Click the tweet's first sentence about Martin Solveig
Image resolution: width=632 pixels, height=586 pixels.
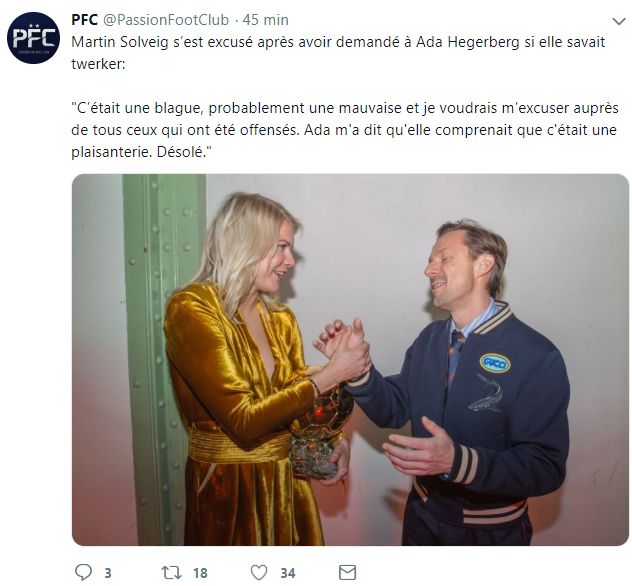[x=338, y=53]
